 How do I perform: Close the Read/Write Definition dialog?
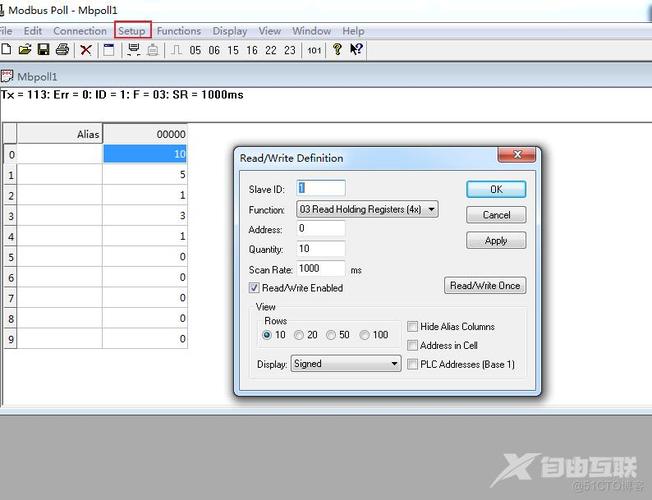coord(517,155)
